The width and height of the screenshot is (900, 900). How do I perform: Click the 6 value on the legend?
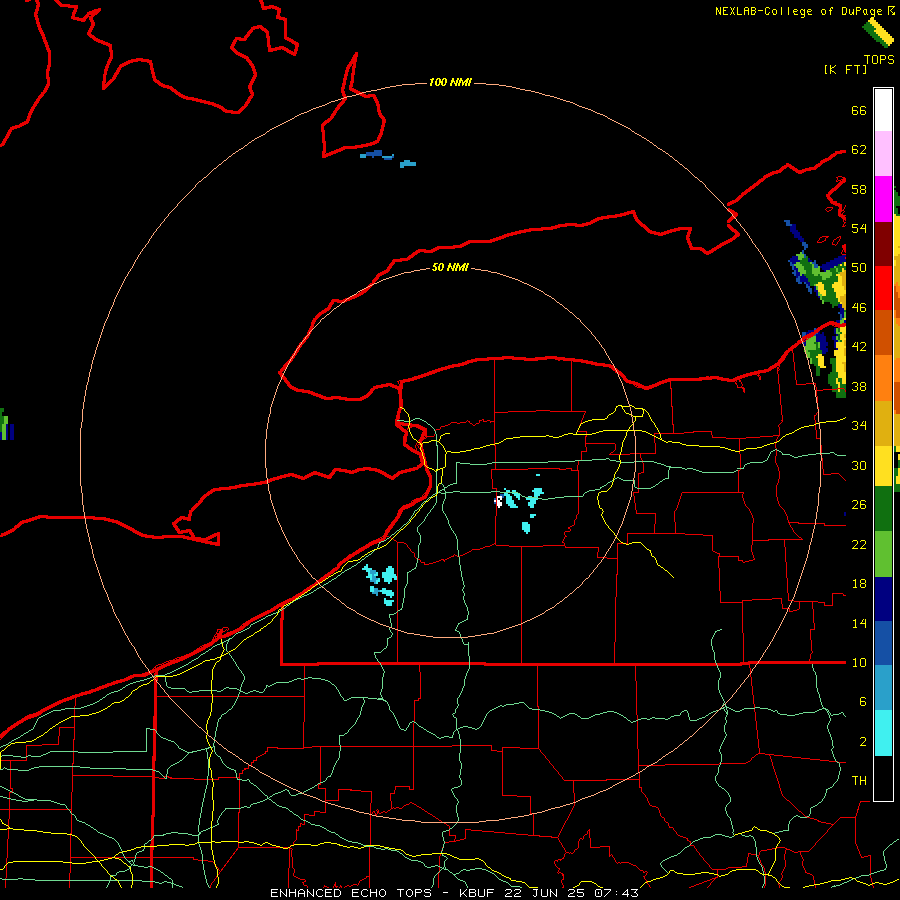tap(862, 702)
